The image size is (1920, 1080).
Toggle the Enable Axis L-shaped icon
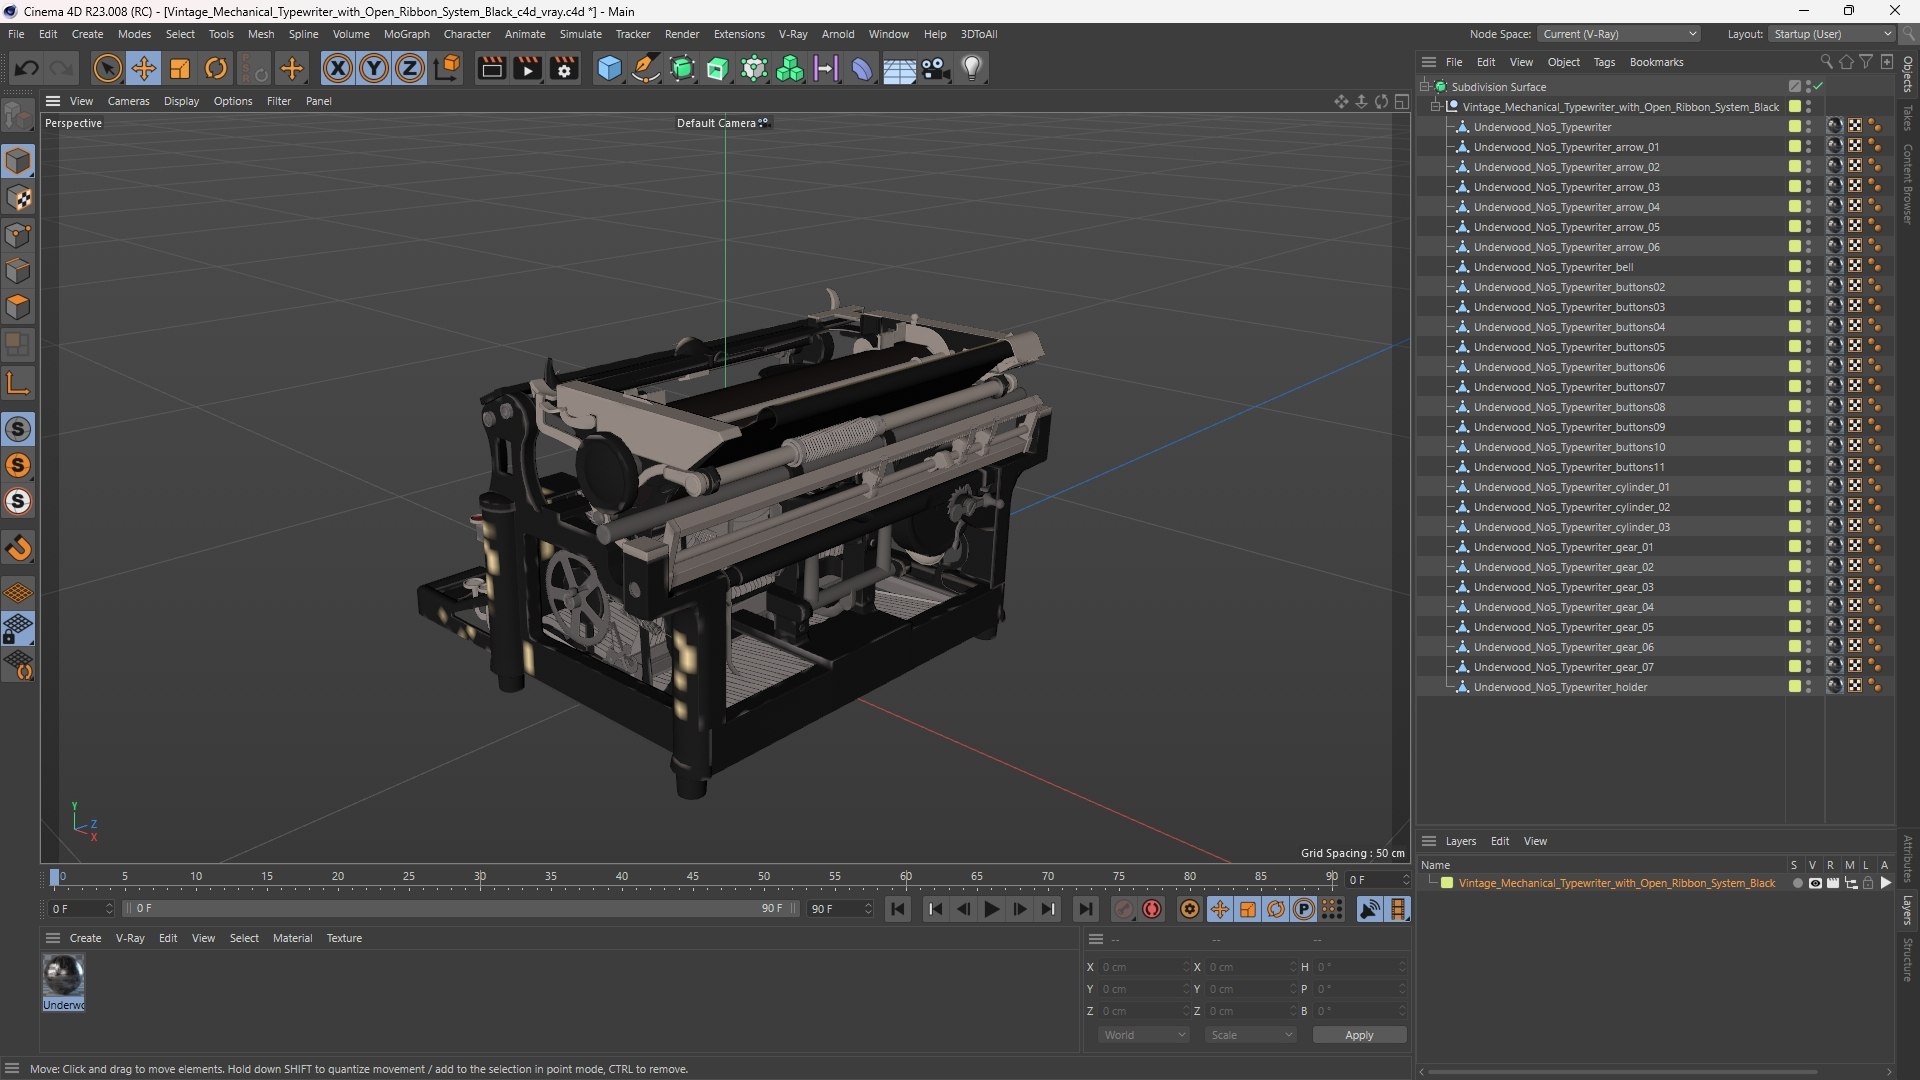(x=18, y=383)
